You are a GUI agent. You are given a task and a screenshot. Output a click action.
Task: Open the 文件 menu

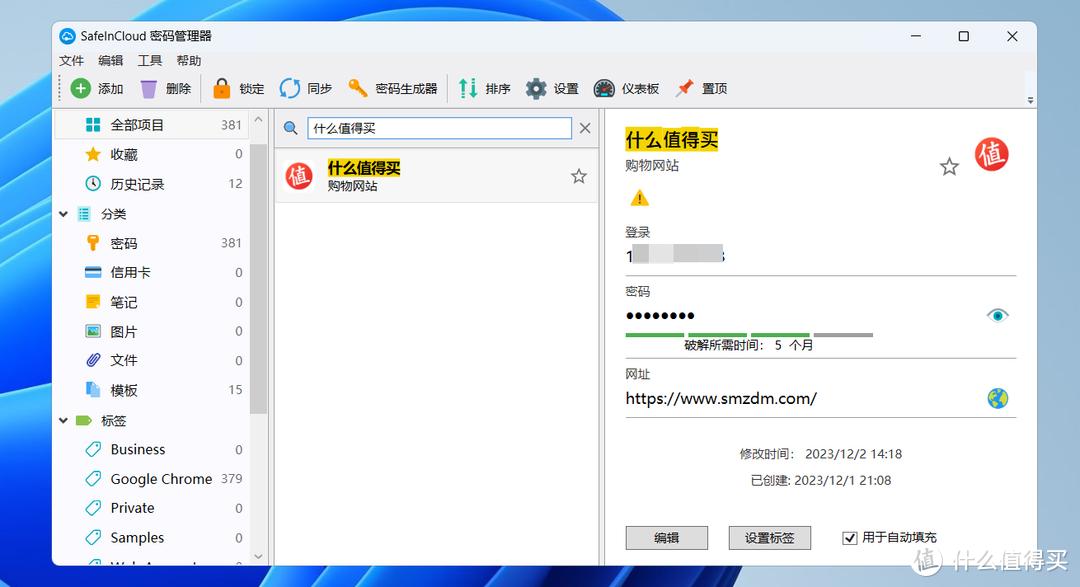pos(71,61)
